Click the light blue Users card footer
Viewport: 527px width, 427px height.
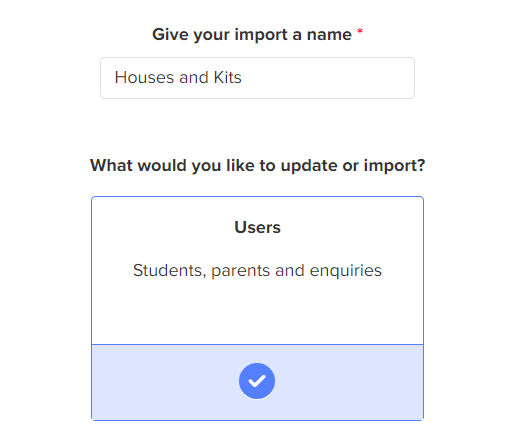coord(257,383)
